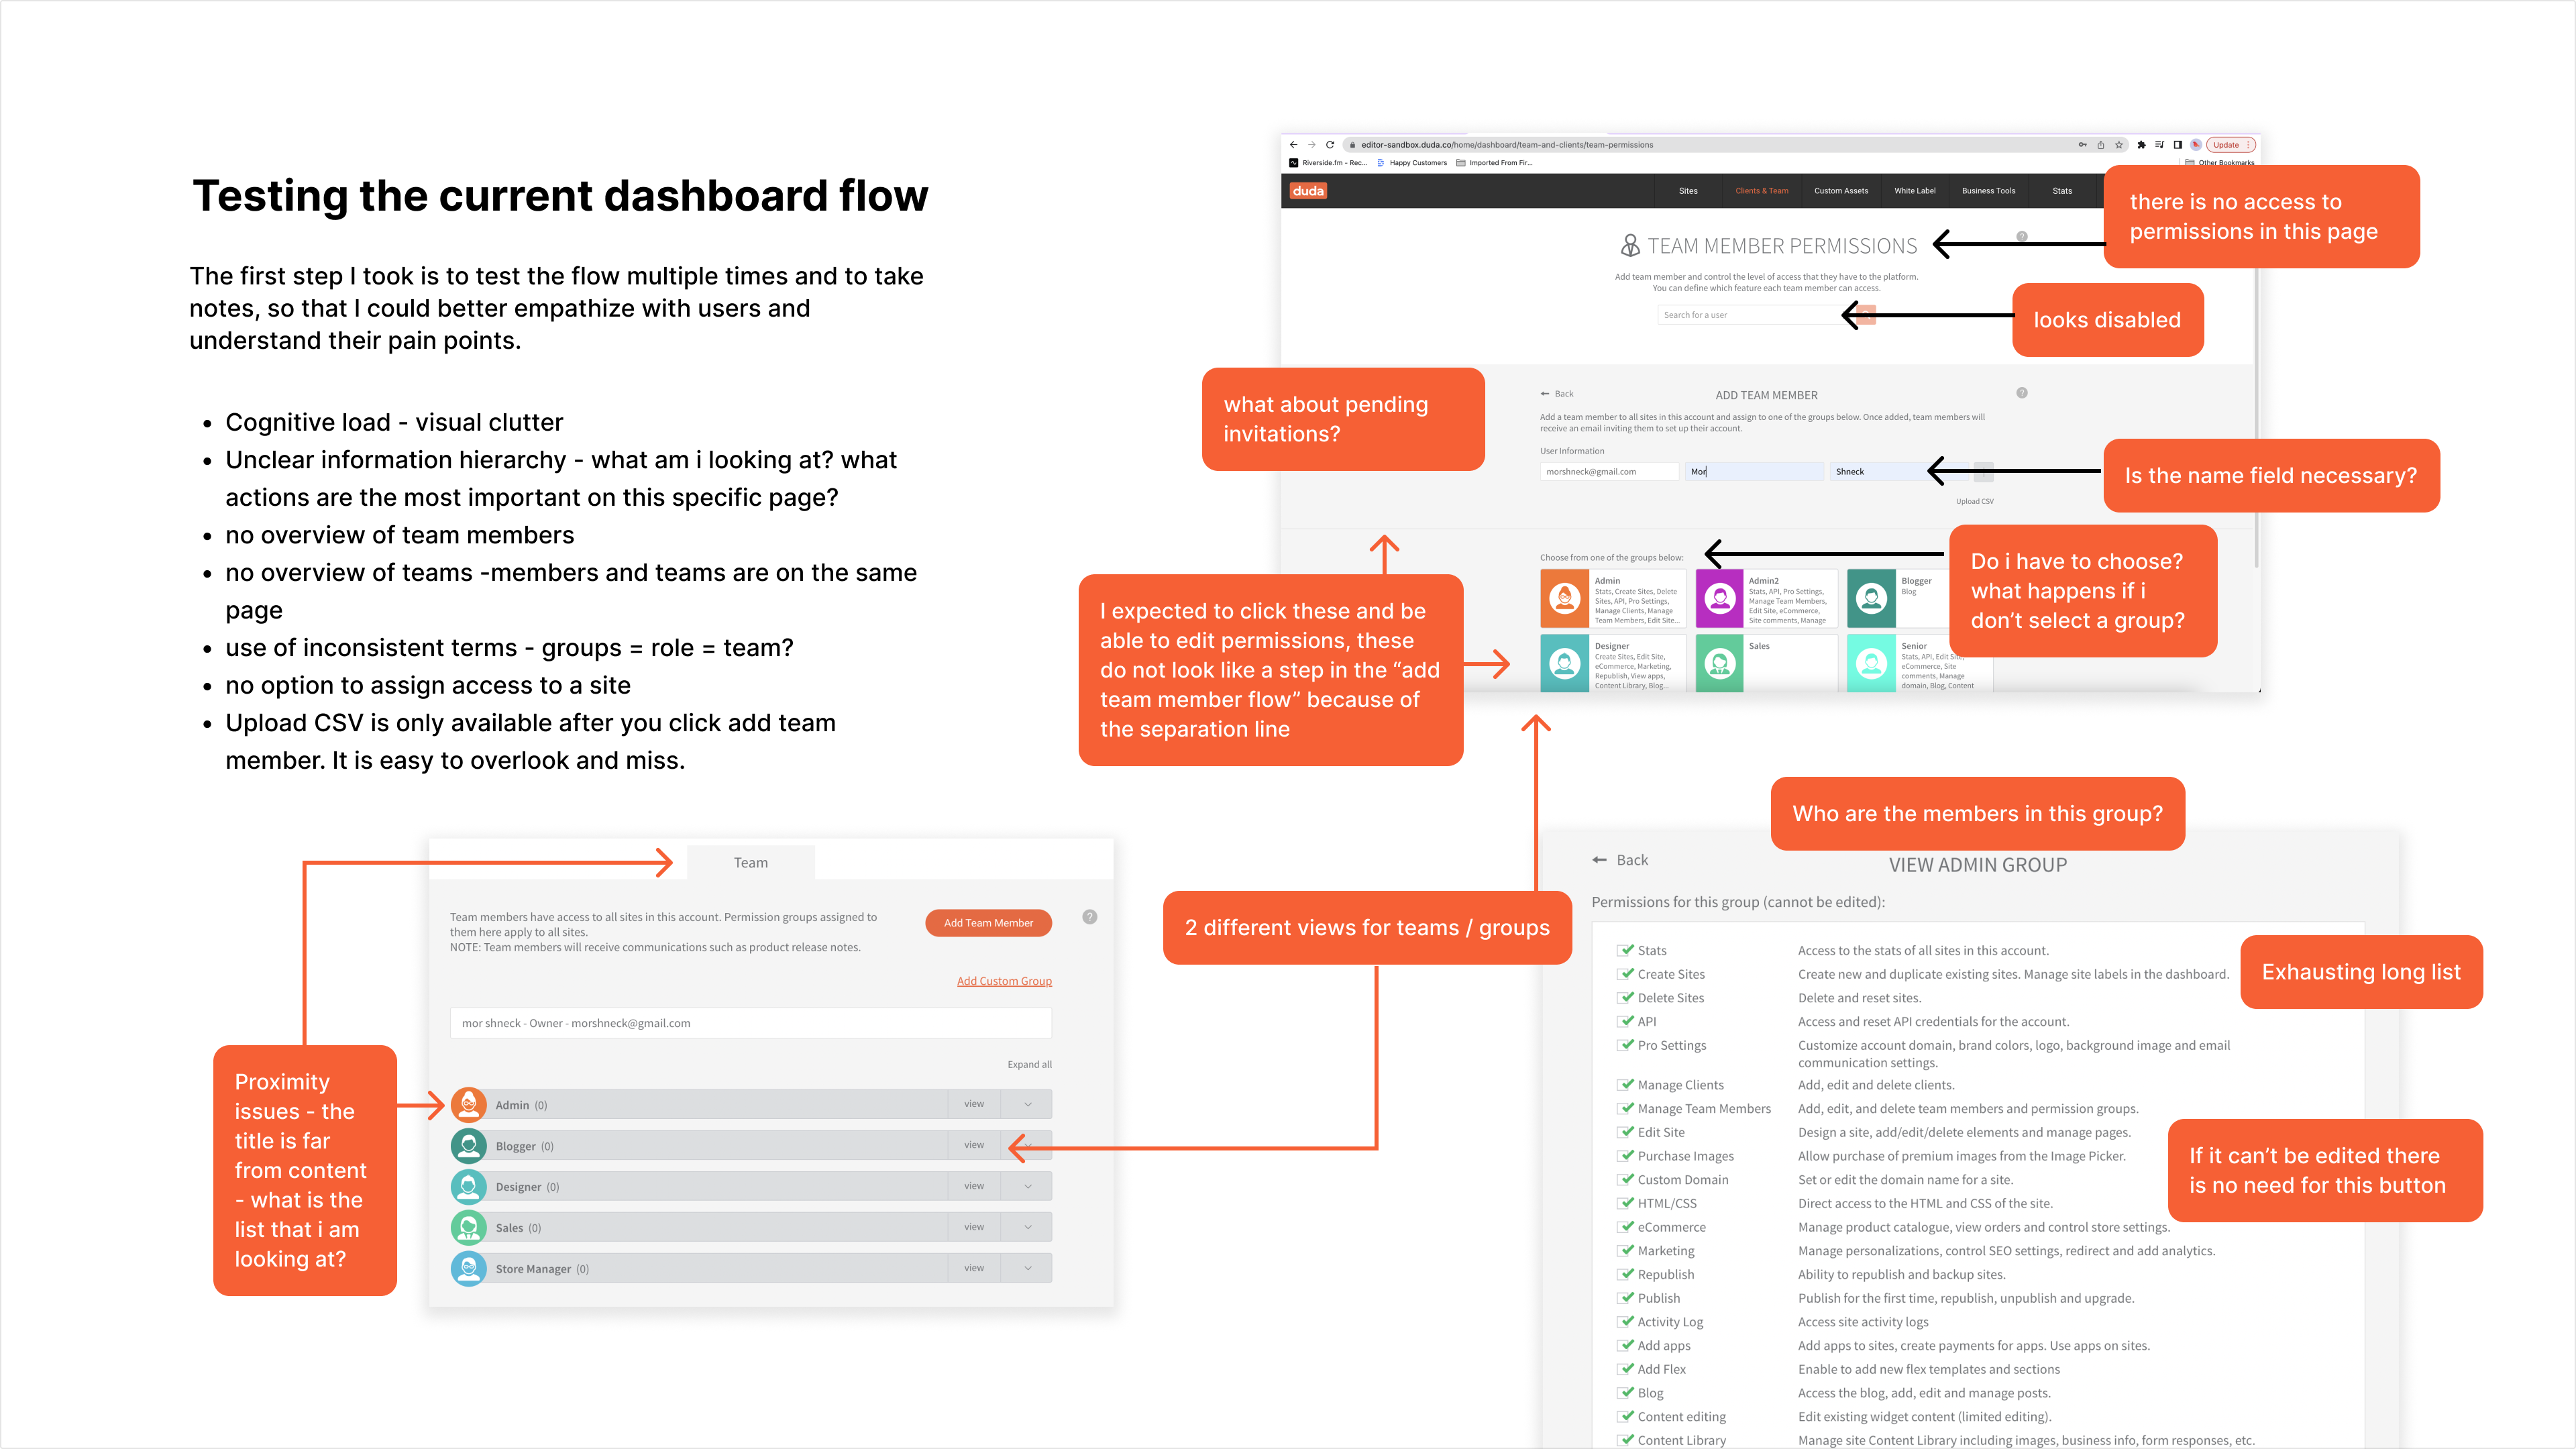Open the White Label menu
This screenshot has height=1449, width=2576.
click(x=1915, y=191)
